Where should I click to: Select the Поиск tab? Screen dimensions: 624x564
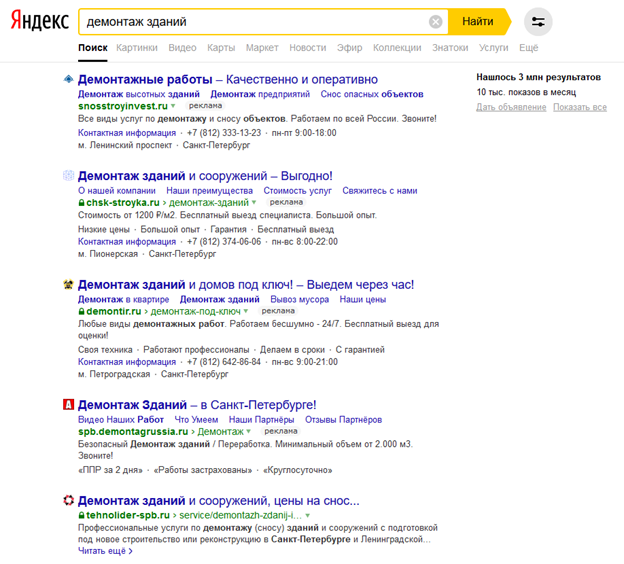93,48
